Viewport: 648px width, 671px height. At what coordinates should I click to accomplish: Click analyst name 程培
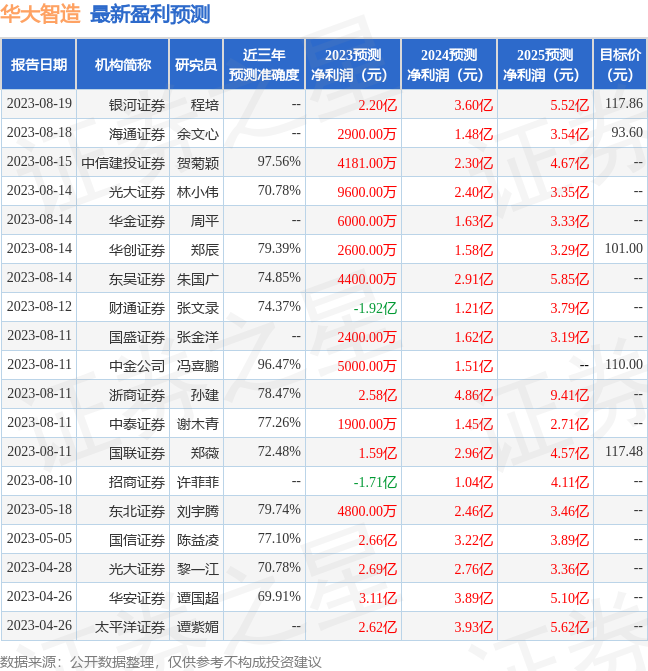click(205, 105)
